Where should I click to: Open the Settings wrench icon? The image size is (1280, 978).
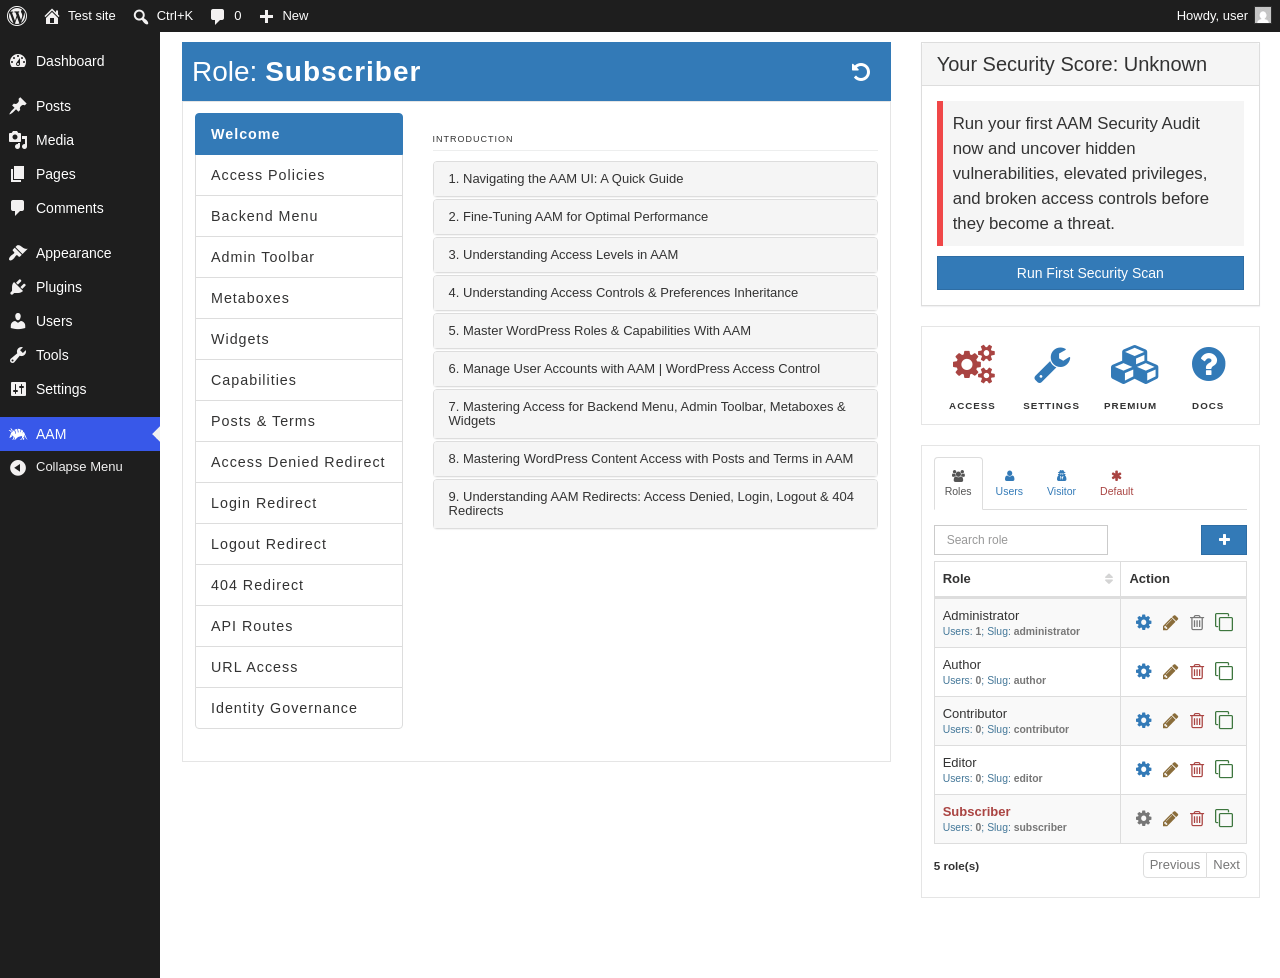pos(1051,365)
